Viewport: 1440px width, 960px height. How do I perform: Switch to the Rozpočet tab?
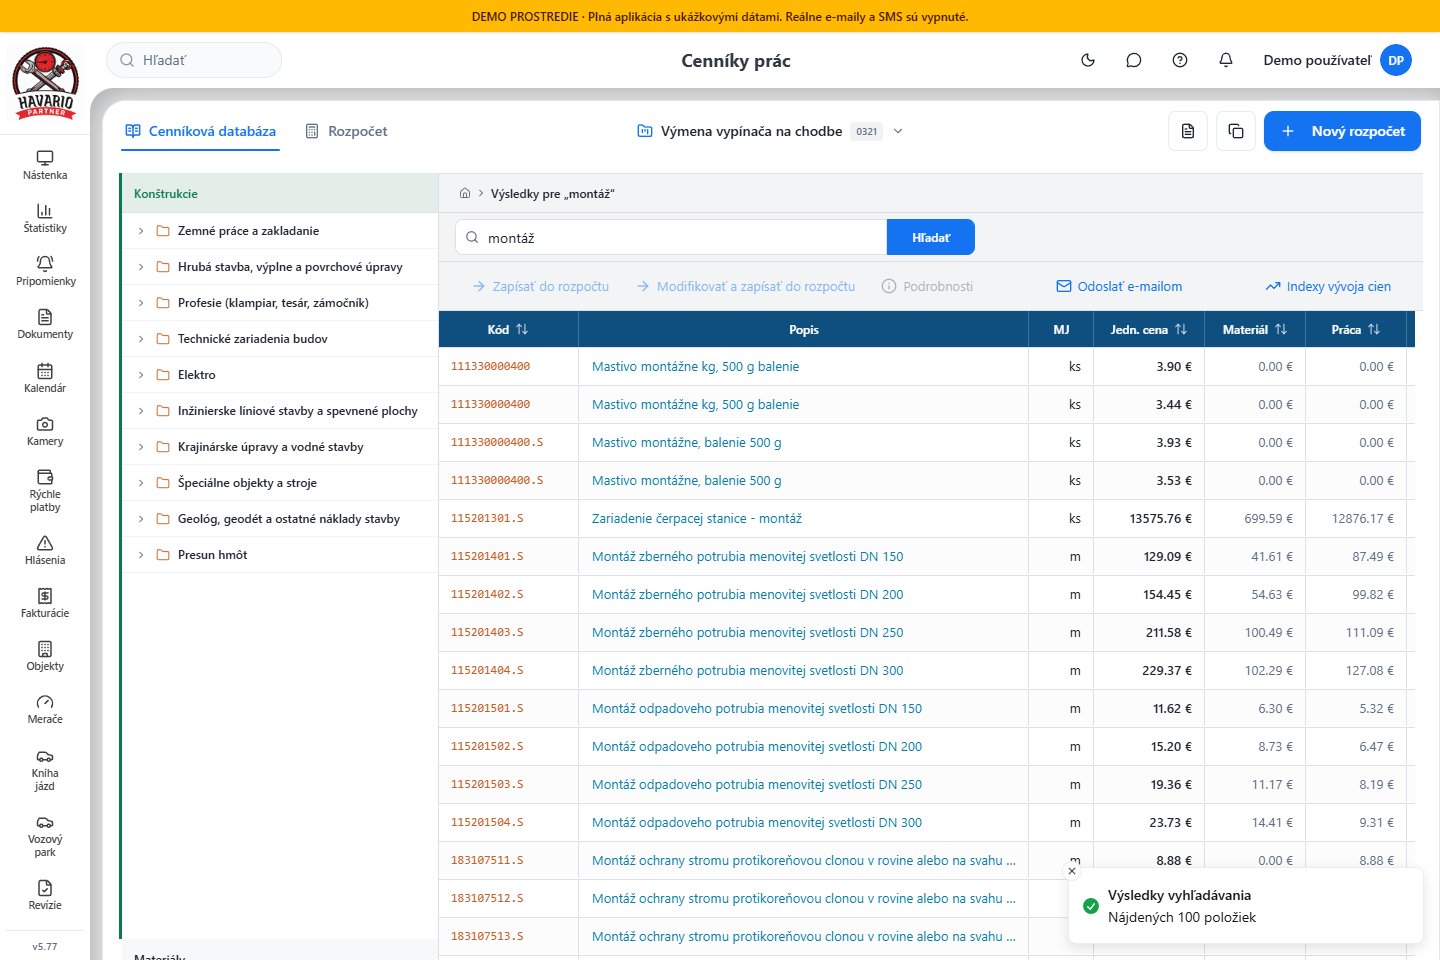click(x=346, y=131)
